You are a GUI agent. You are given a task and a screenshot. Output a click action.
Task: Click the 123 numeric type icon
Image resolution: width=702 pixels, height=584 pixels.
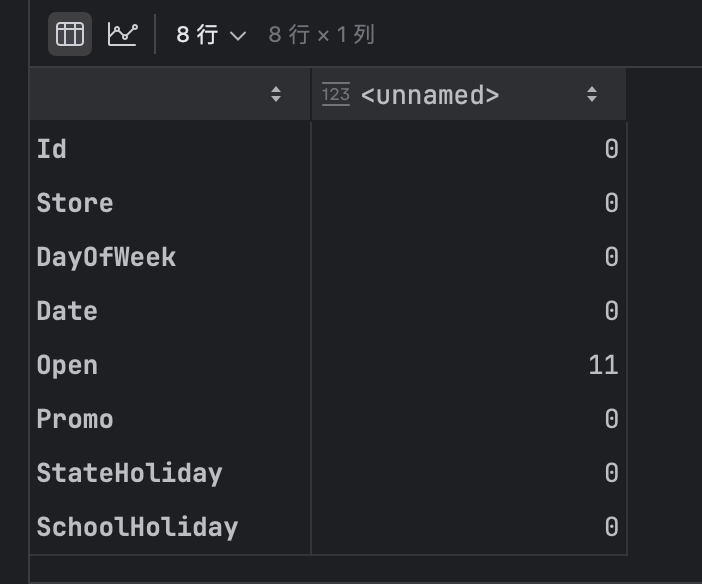(336, 95)
